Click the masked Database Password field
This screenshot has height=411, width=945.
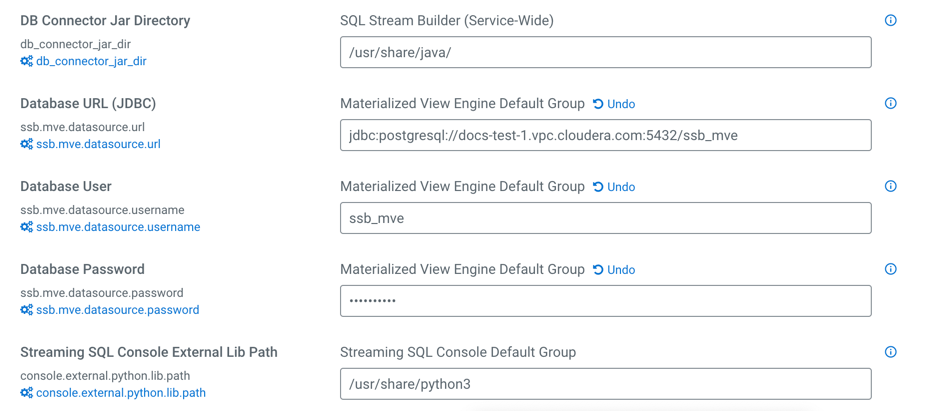pos(605,301)
